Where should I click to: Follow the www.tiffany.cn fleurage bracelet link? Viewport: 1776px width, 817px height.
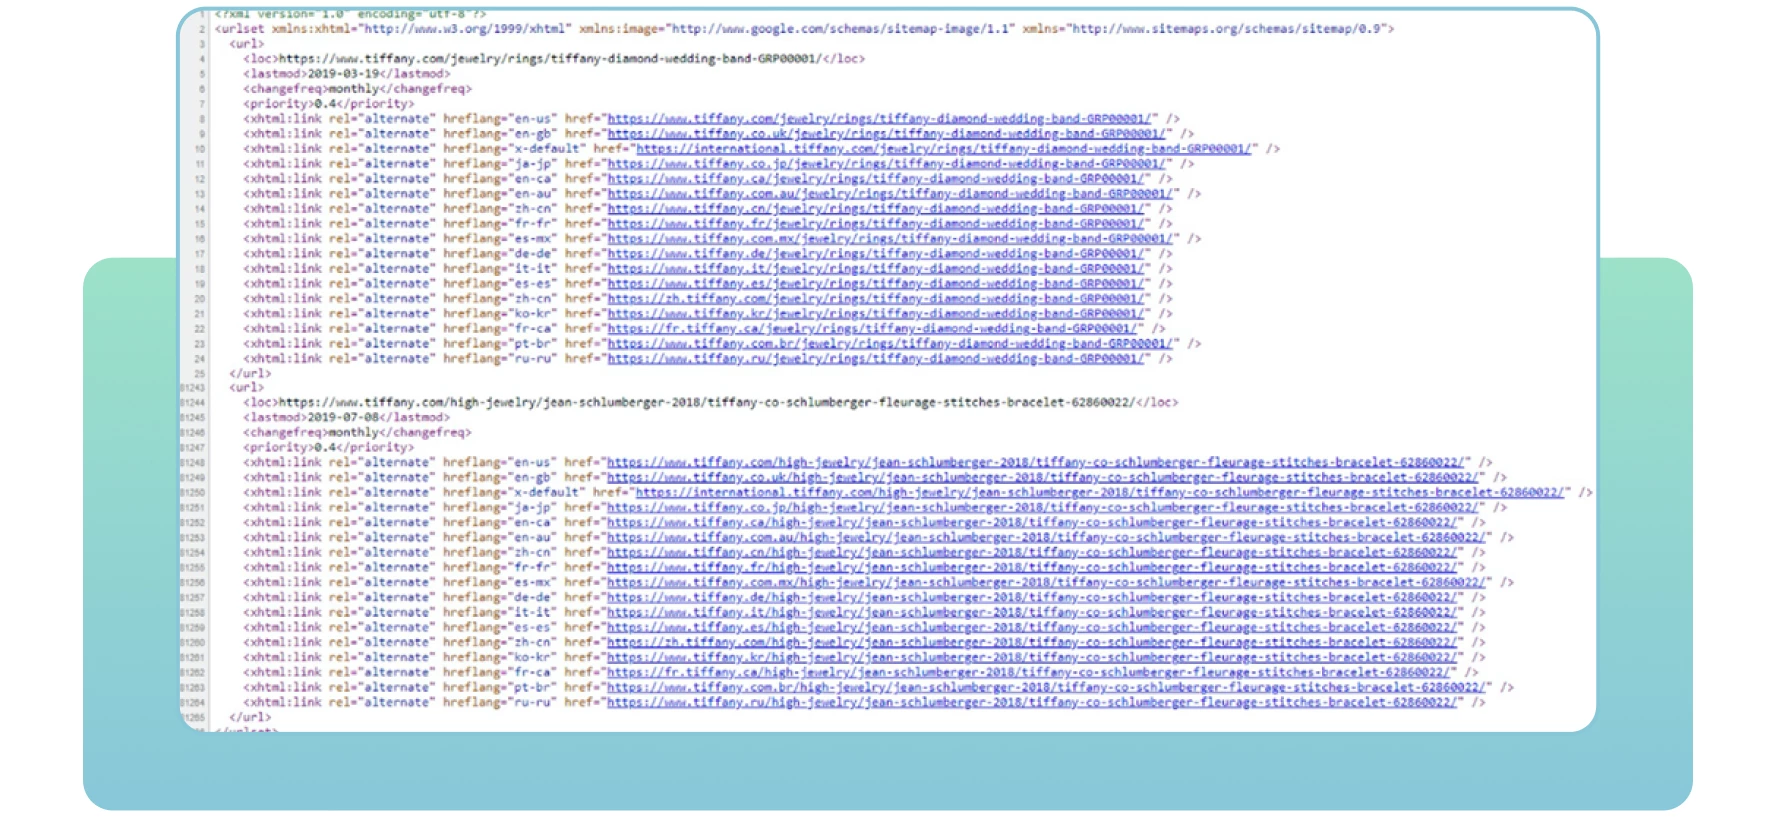[1034, 552]
